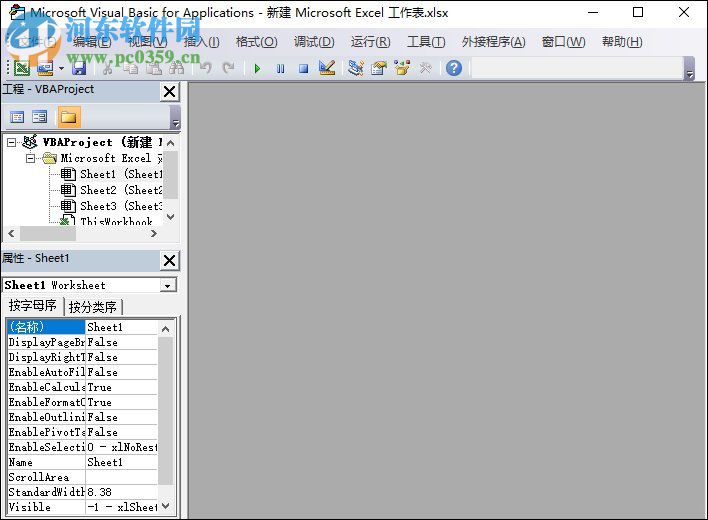Screen dimensions: 708x520
Task: Close the 属性 - Sheet1 properties panel
Action: 169,260
